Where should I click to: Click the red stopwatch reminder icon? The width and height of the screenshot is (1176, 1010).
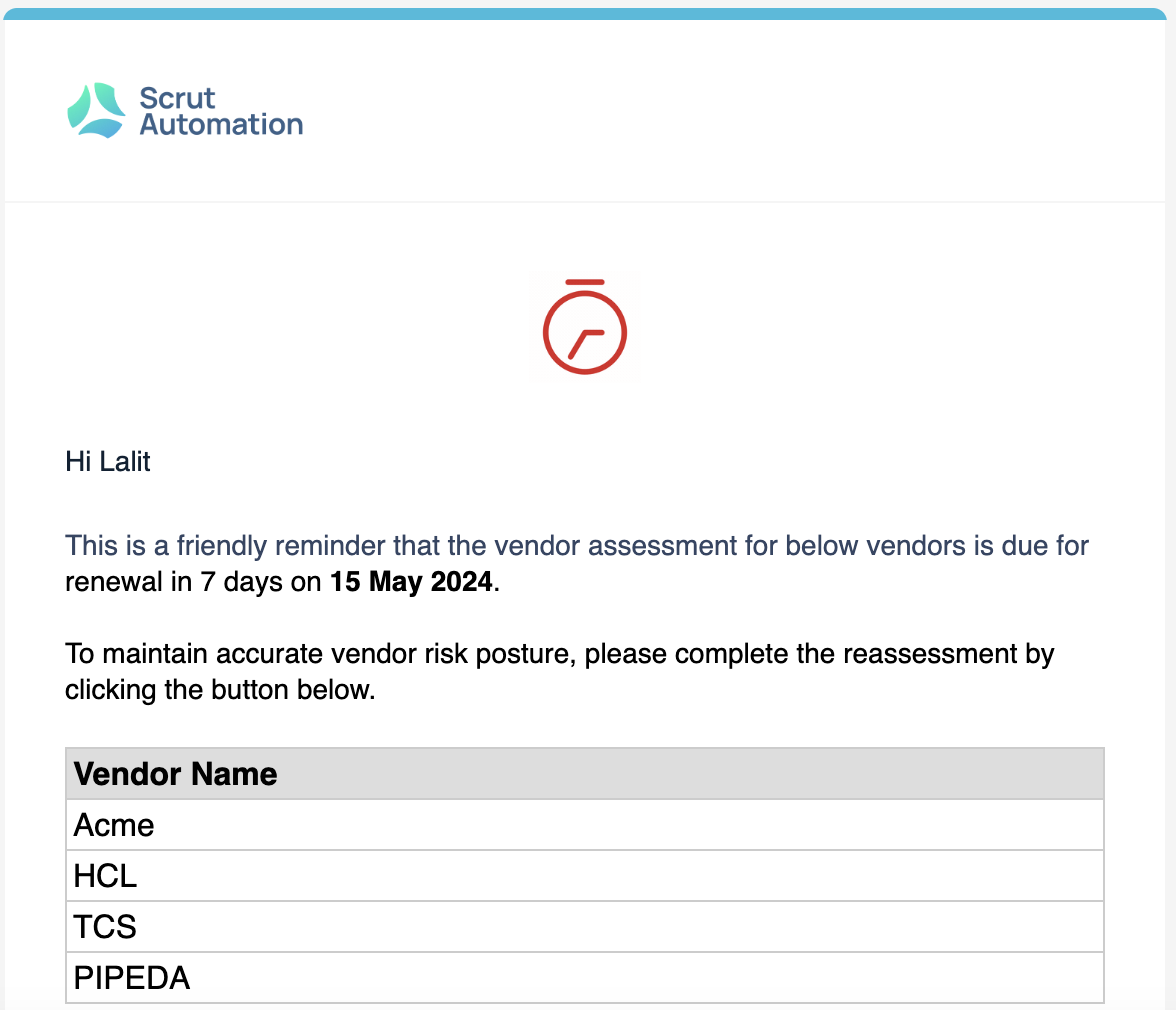click(584, 326)
